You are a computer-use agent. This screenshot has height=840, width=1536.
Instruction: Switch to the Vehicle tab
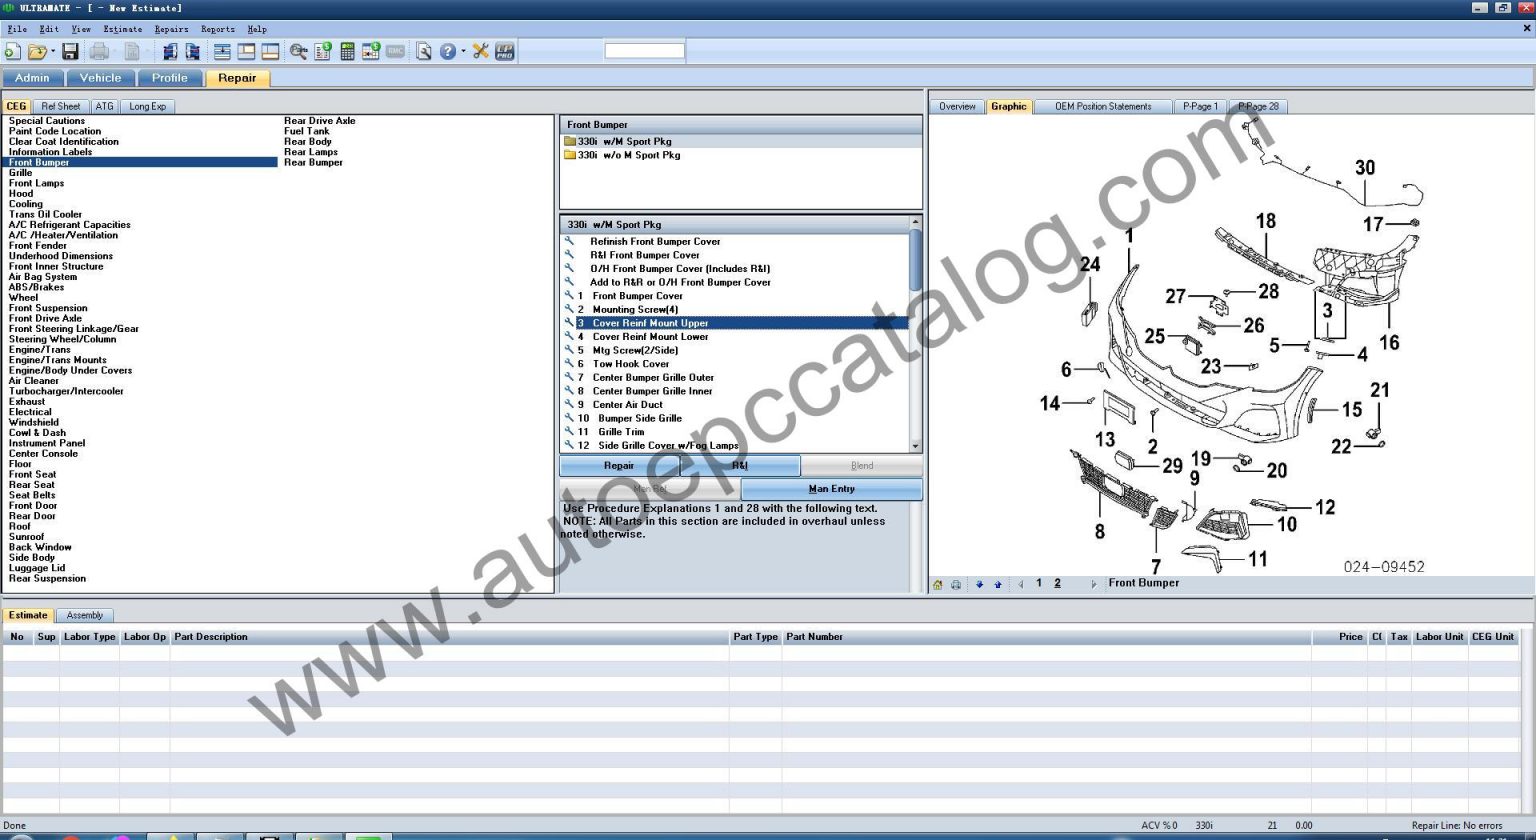tap(100, 78)
